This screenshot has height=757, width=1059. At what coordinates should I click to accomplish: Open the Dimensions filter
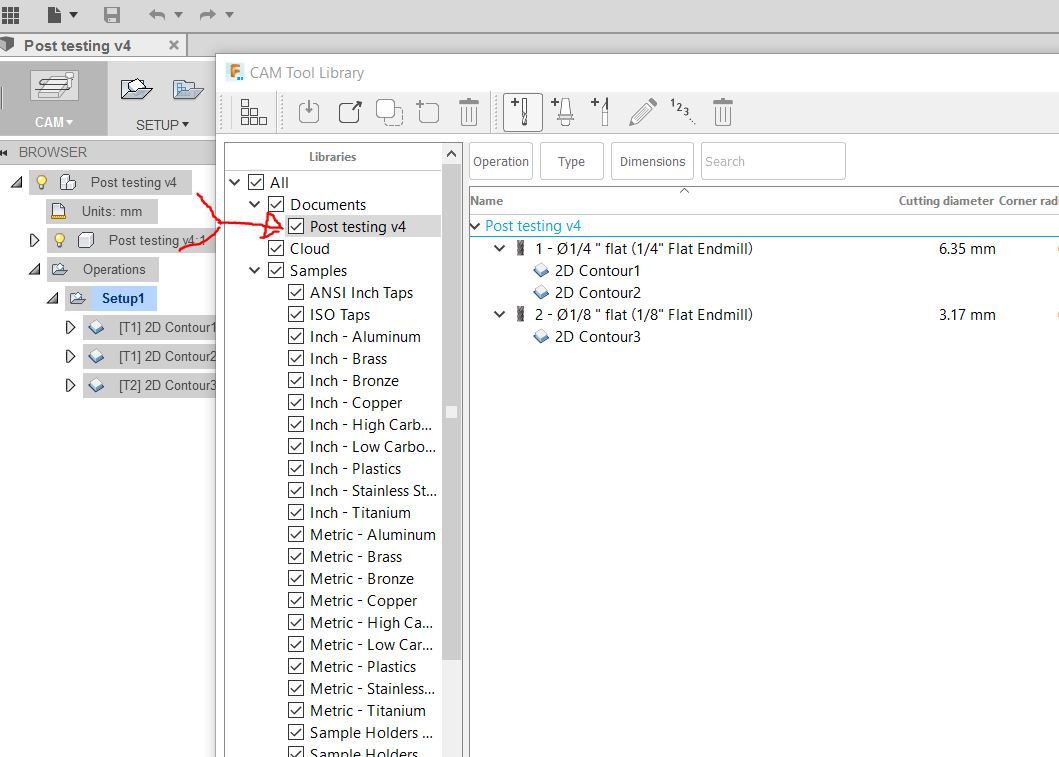pos(652,161)
